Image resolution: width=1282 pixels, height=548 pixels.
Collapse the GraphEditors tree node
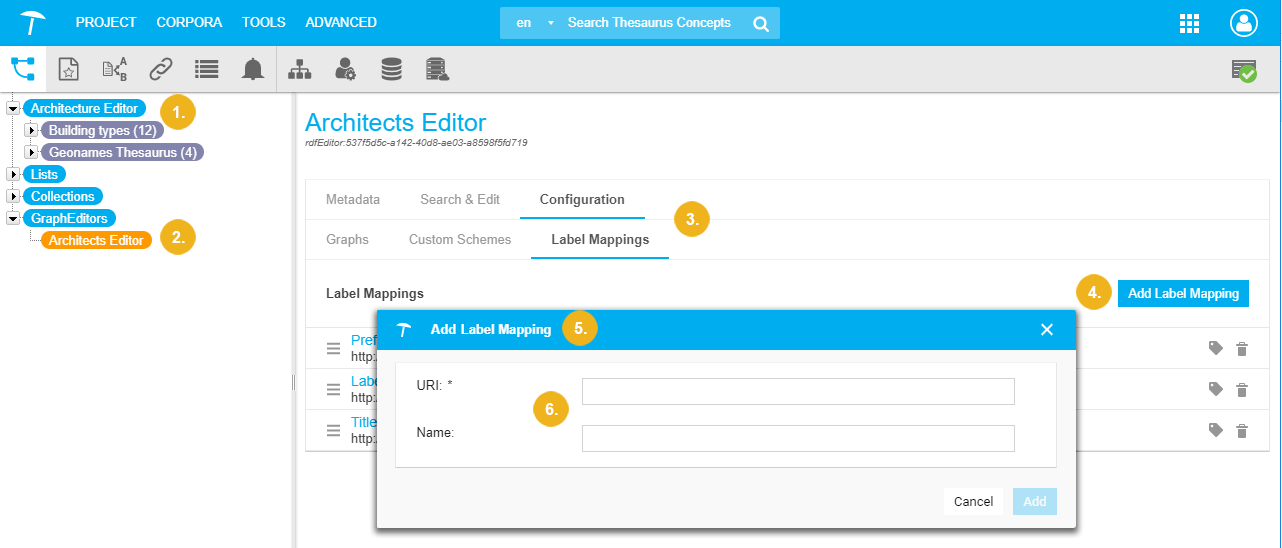point(13,218)
